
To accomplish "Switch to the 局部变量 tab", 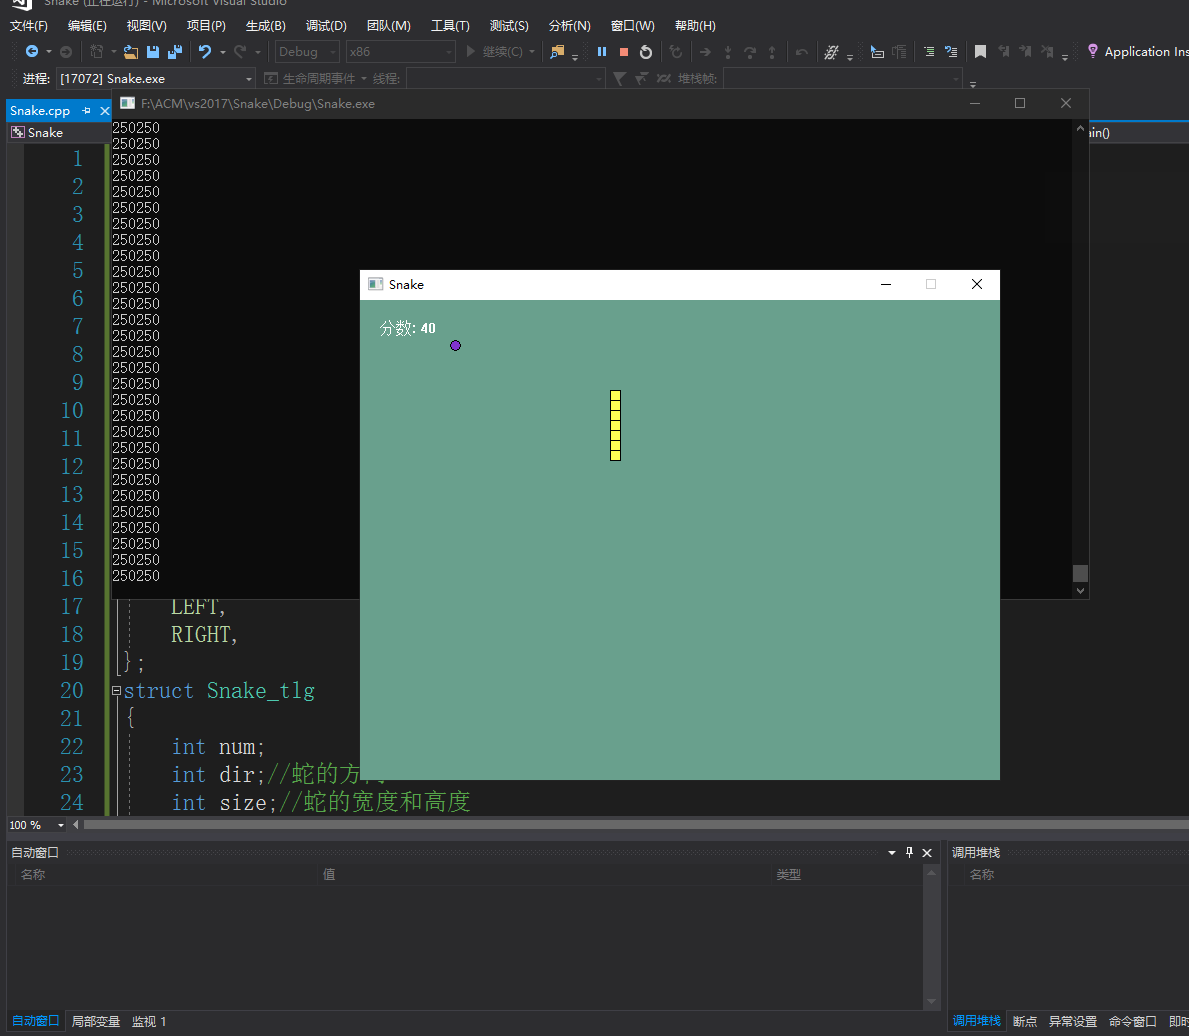I will [x=95, y=1021].
